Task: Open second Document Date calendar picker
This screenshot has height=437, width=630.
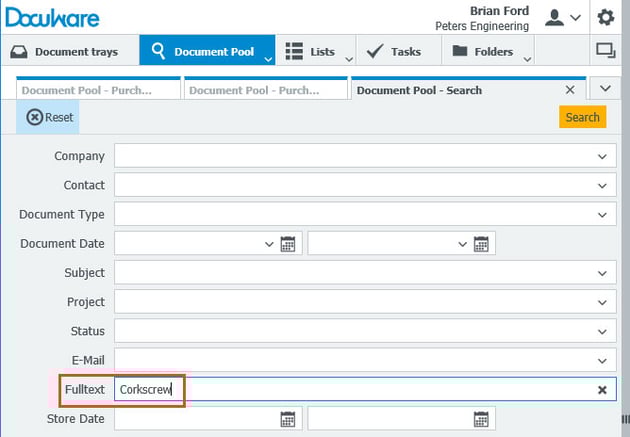Action: 482,244
